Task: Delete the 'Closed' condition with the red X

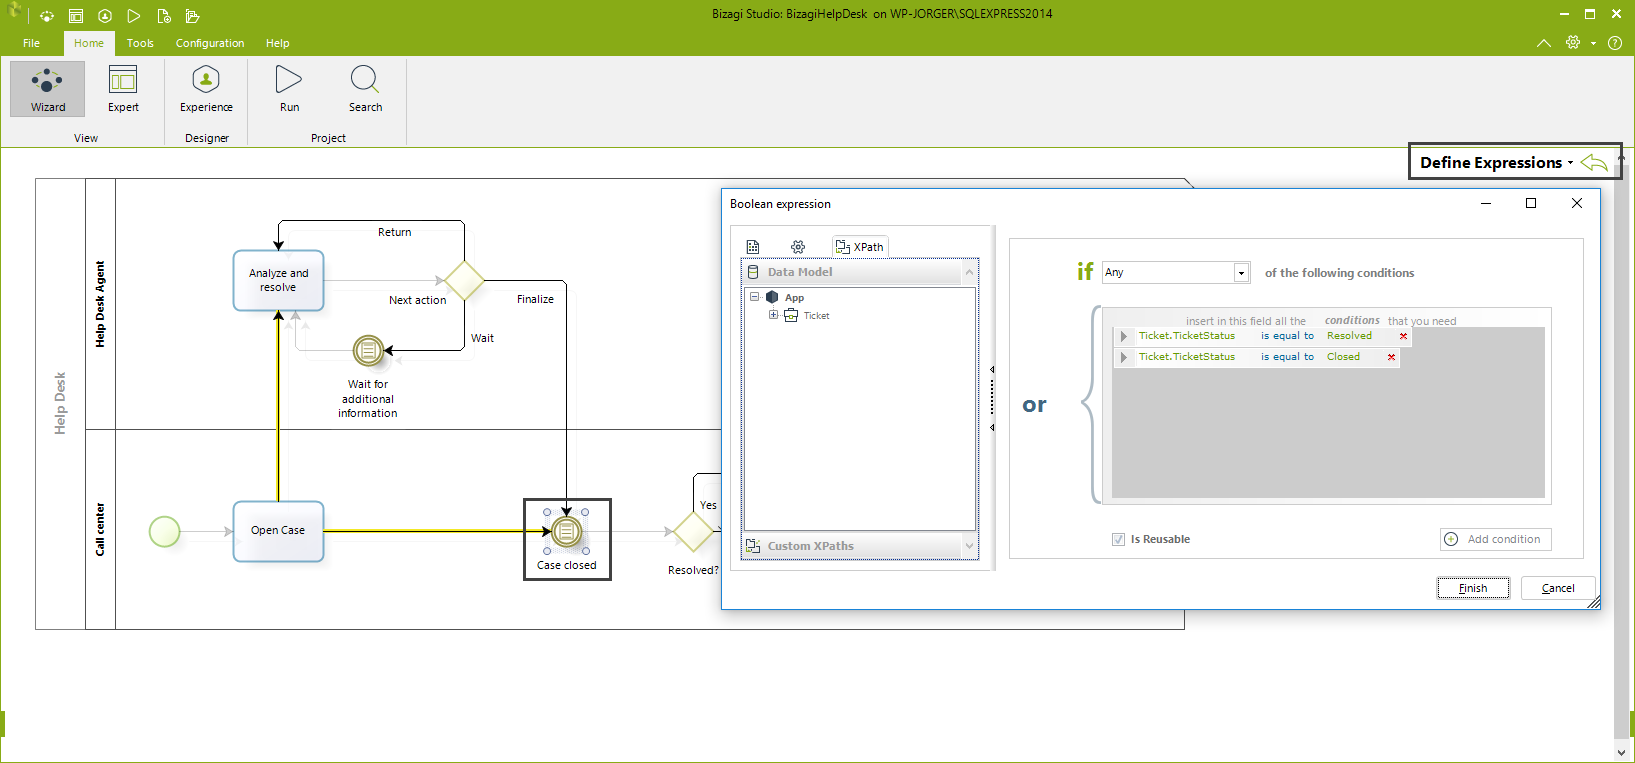Action: point(1391,357)
